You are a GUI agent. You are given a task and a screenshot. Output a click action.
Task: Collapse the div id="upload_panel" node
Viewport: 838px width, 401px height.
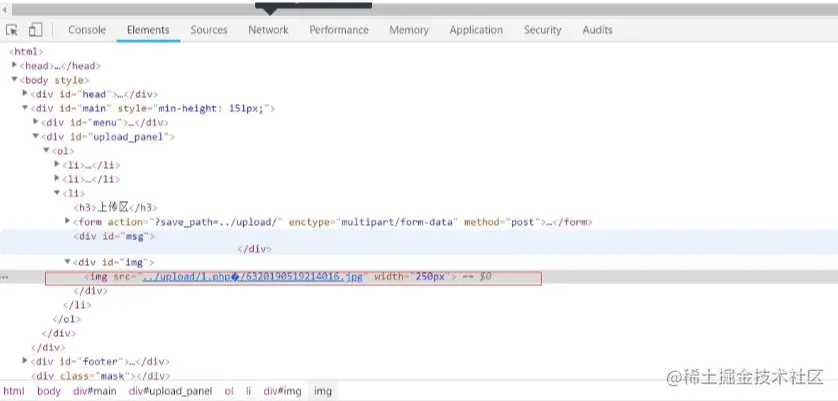tap(36, 136)
